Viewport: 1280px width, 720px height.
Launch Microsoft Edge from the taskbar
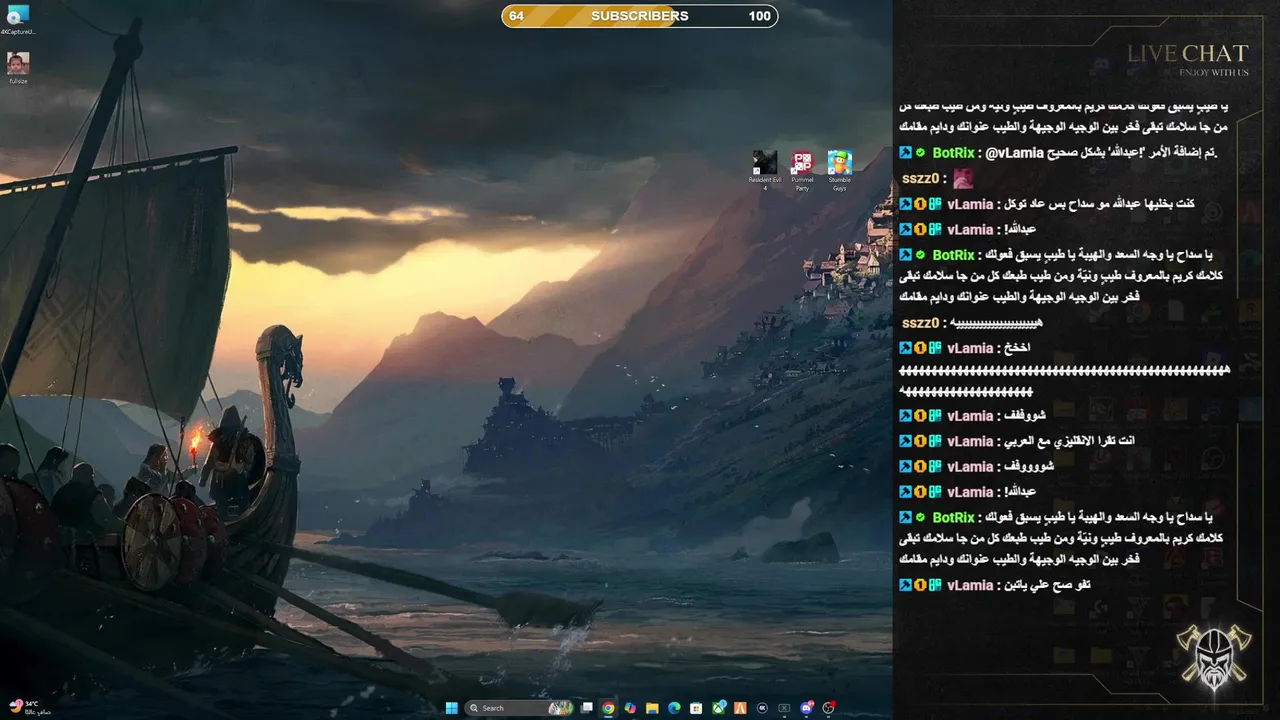pyautogui.click(x=674, y=708)
